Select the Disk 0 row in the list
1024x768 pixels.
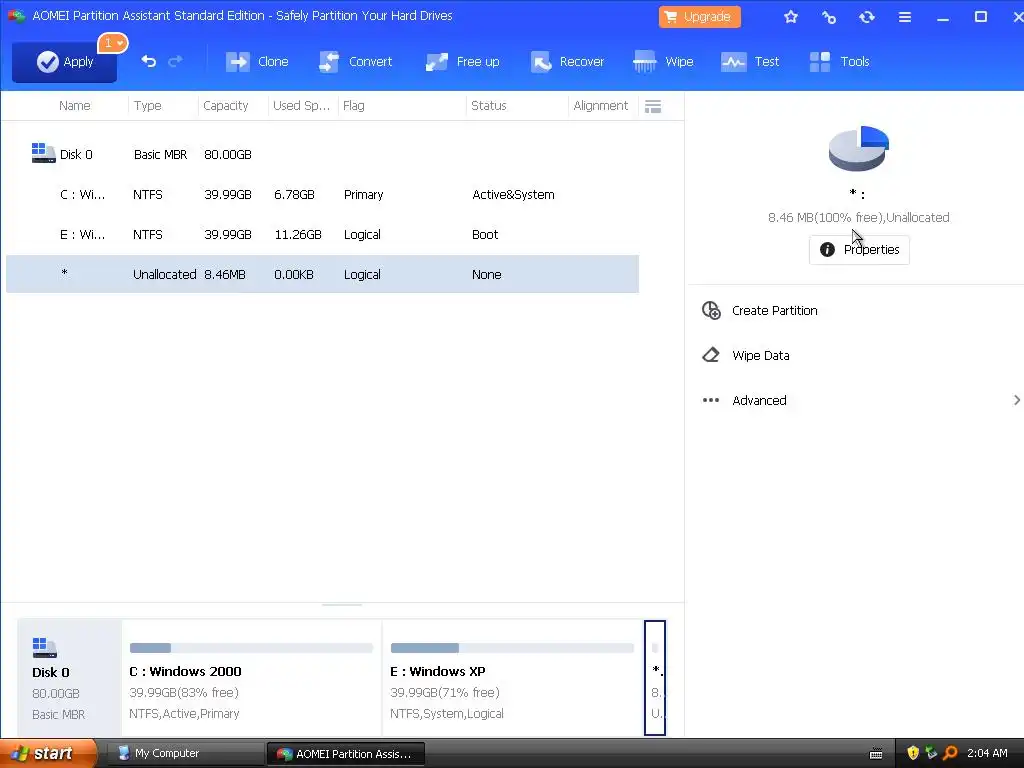[x=322, y=155]
